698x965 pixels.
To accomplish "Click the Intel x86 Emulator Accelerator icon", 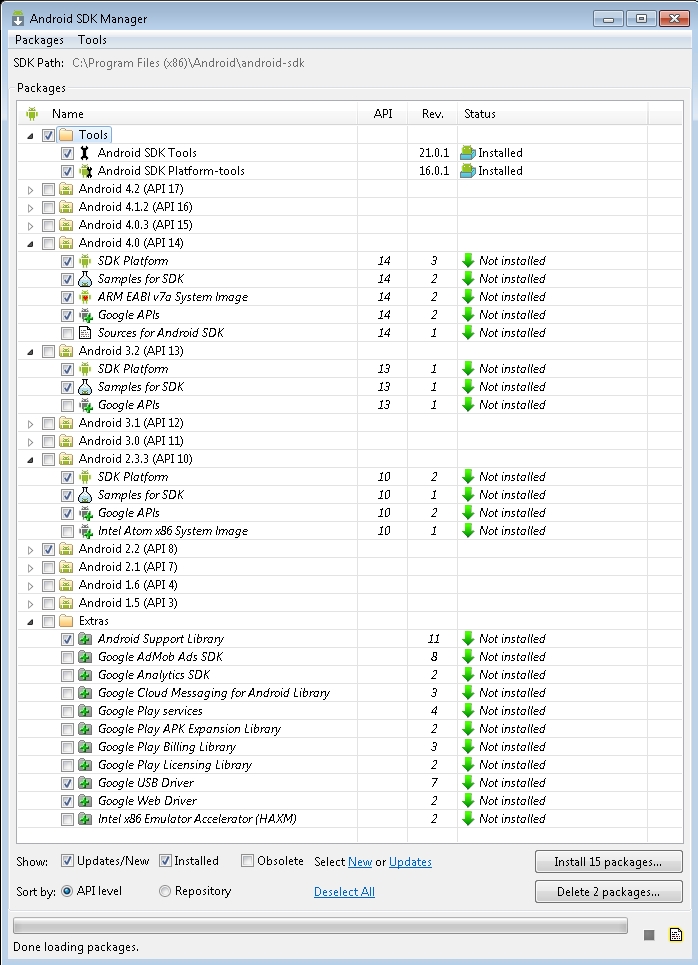I will click(x=86, y=819).
